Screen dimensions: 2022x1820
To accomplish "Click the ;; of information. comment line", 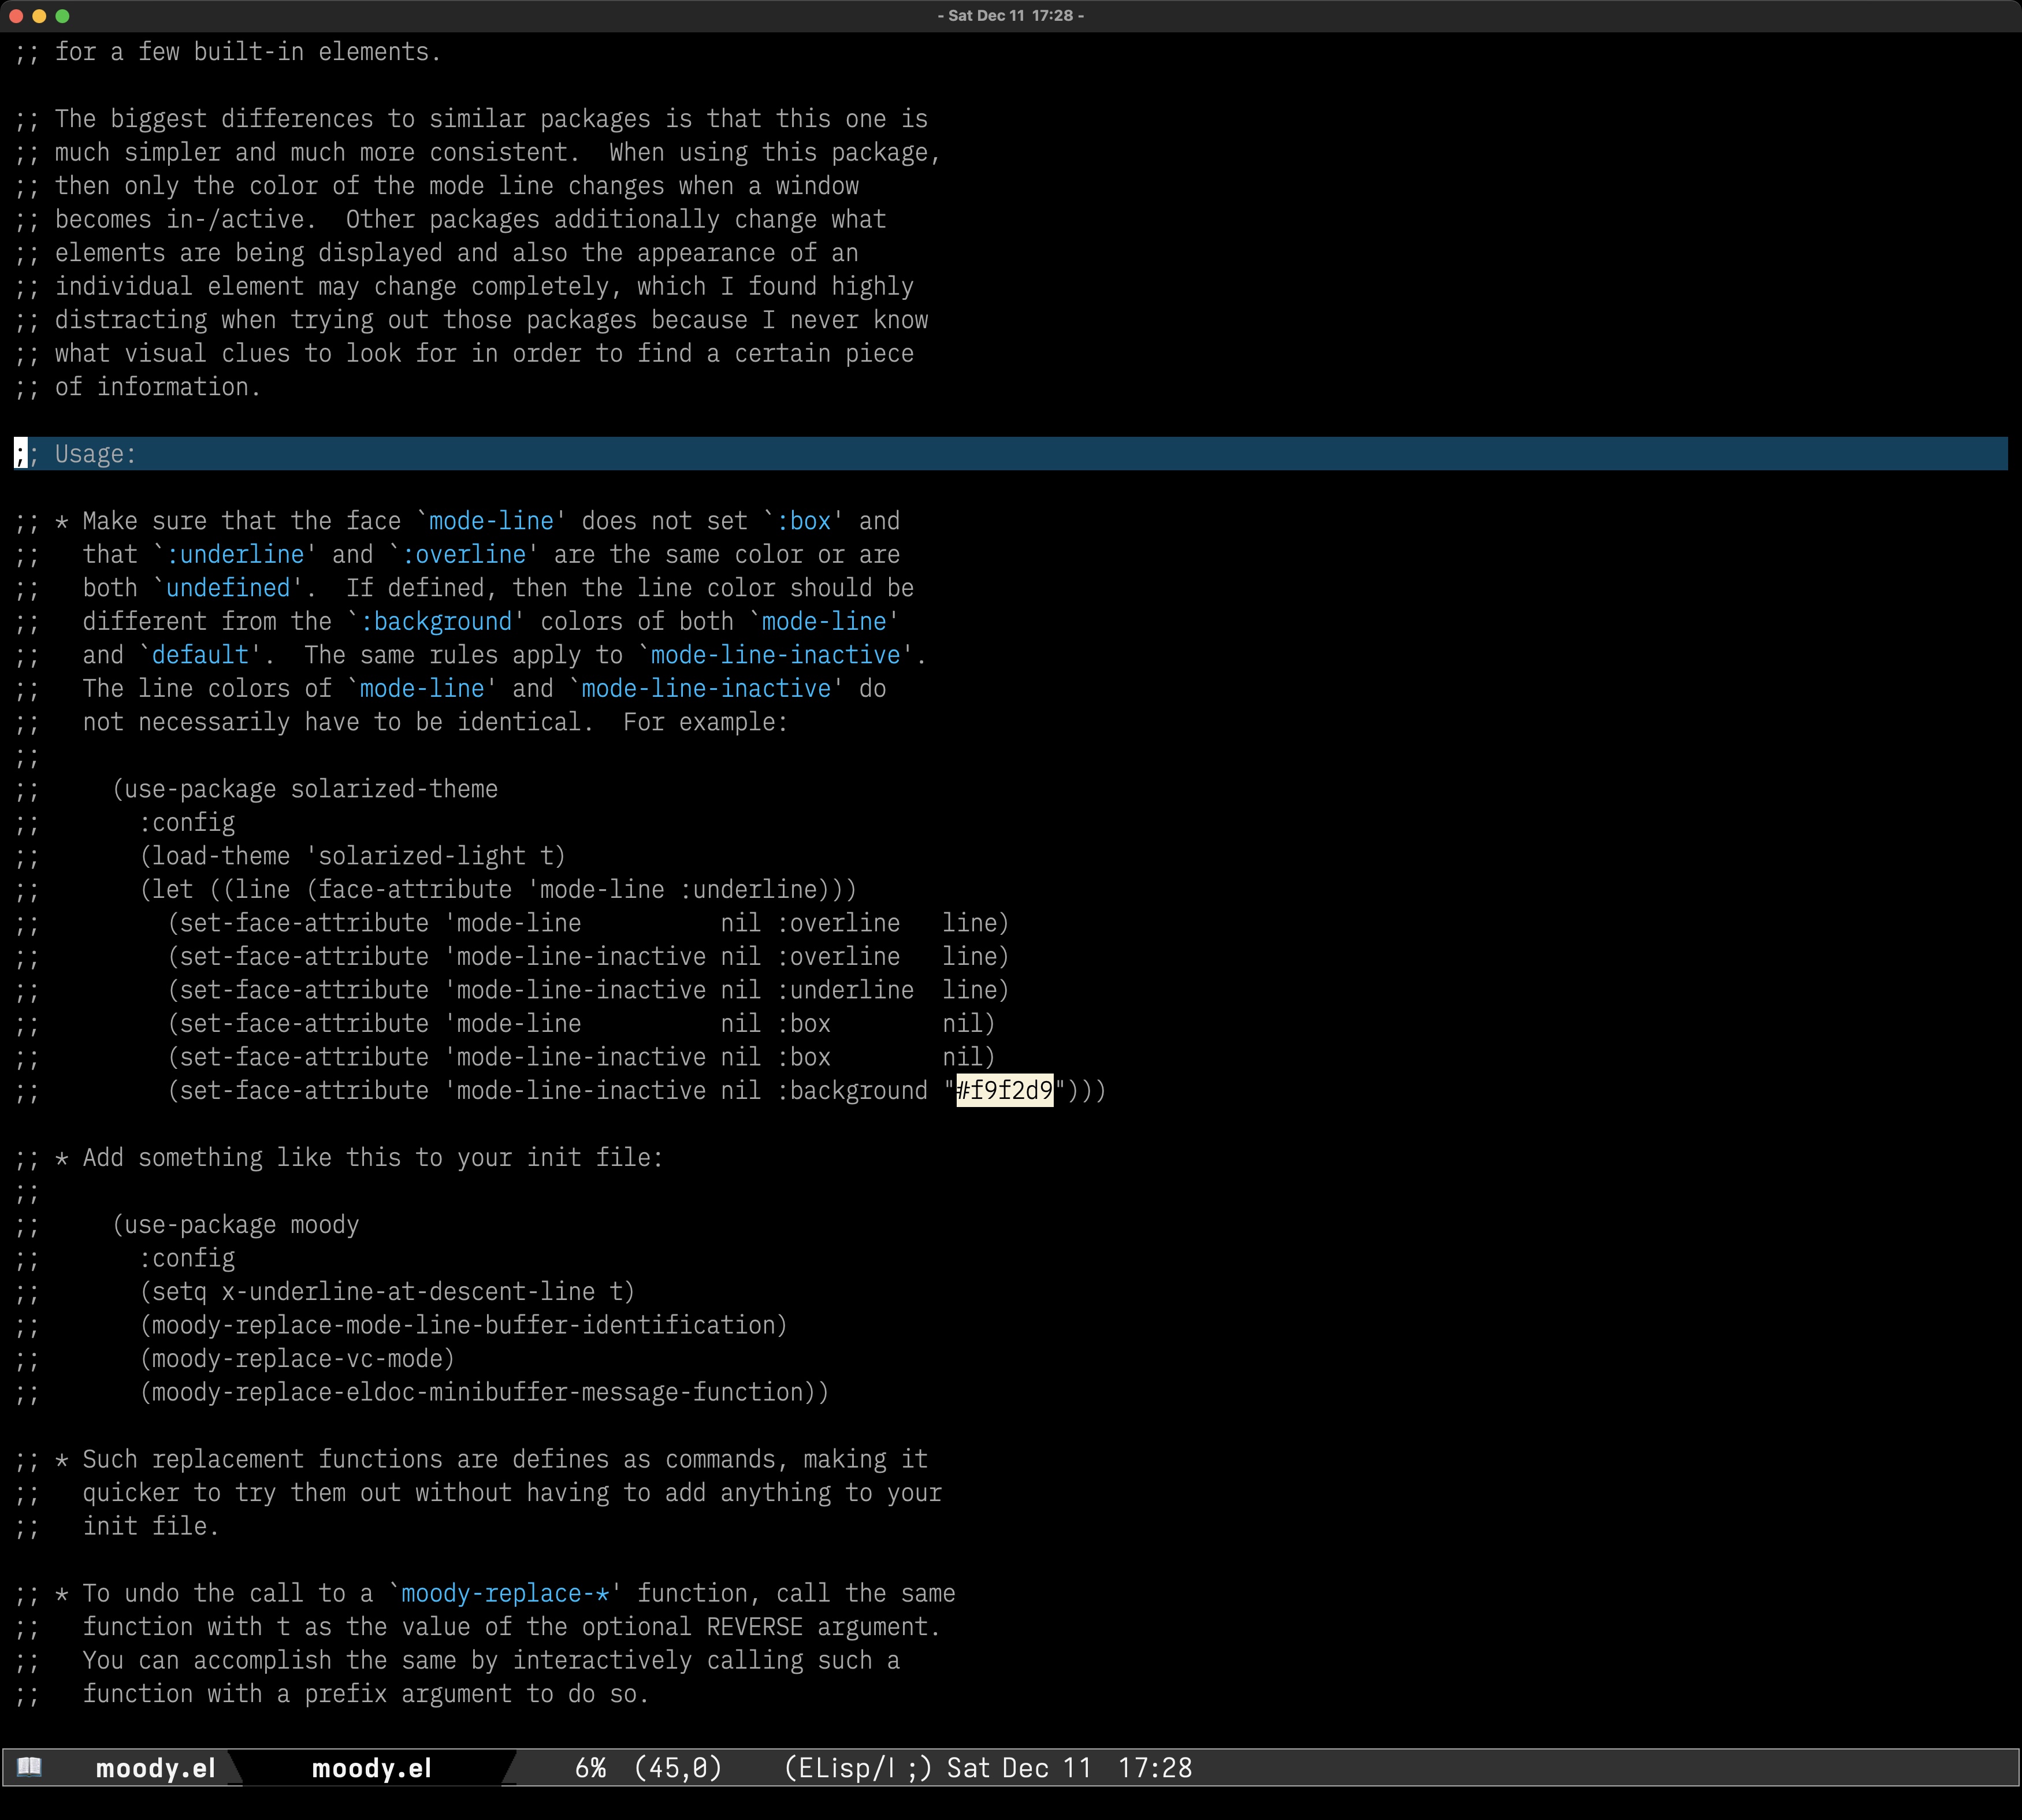I will click(x=138, y=387).
